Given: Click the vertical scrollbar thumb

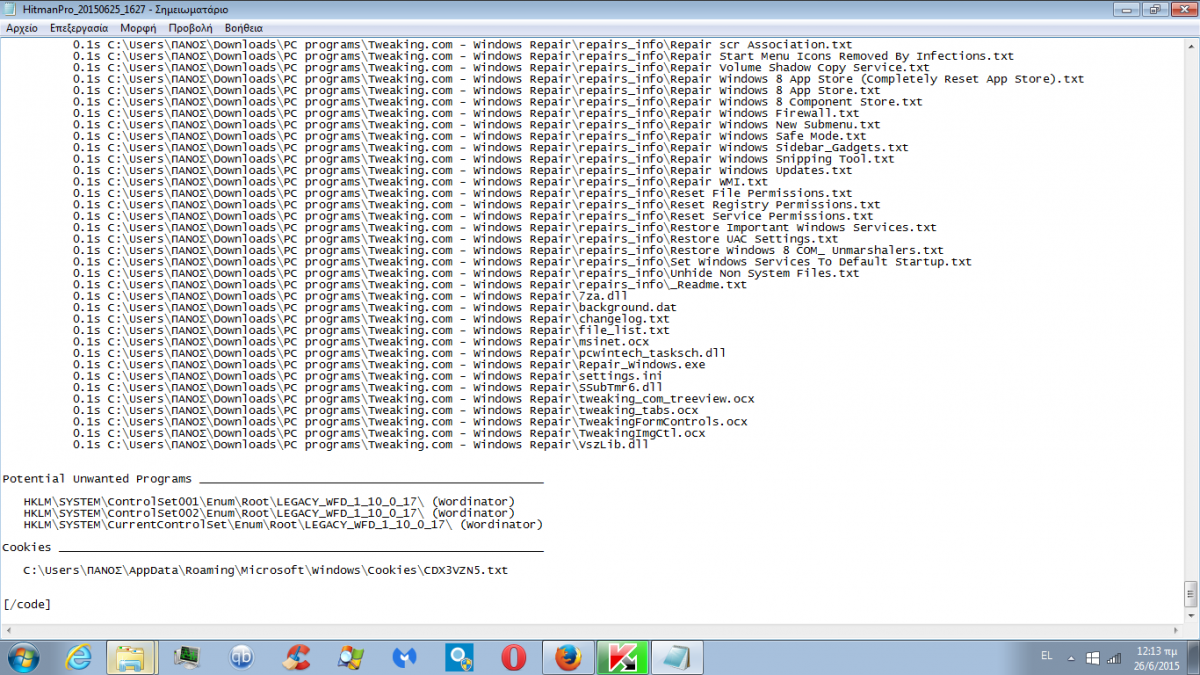Looking at the screenshot, I should tap(1191, 594).
